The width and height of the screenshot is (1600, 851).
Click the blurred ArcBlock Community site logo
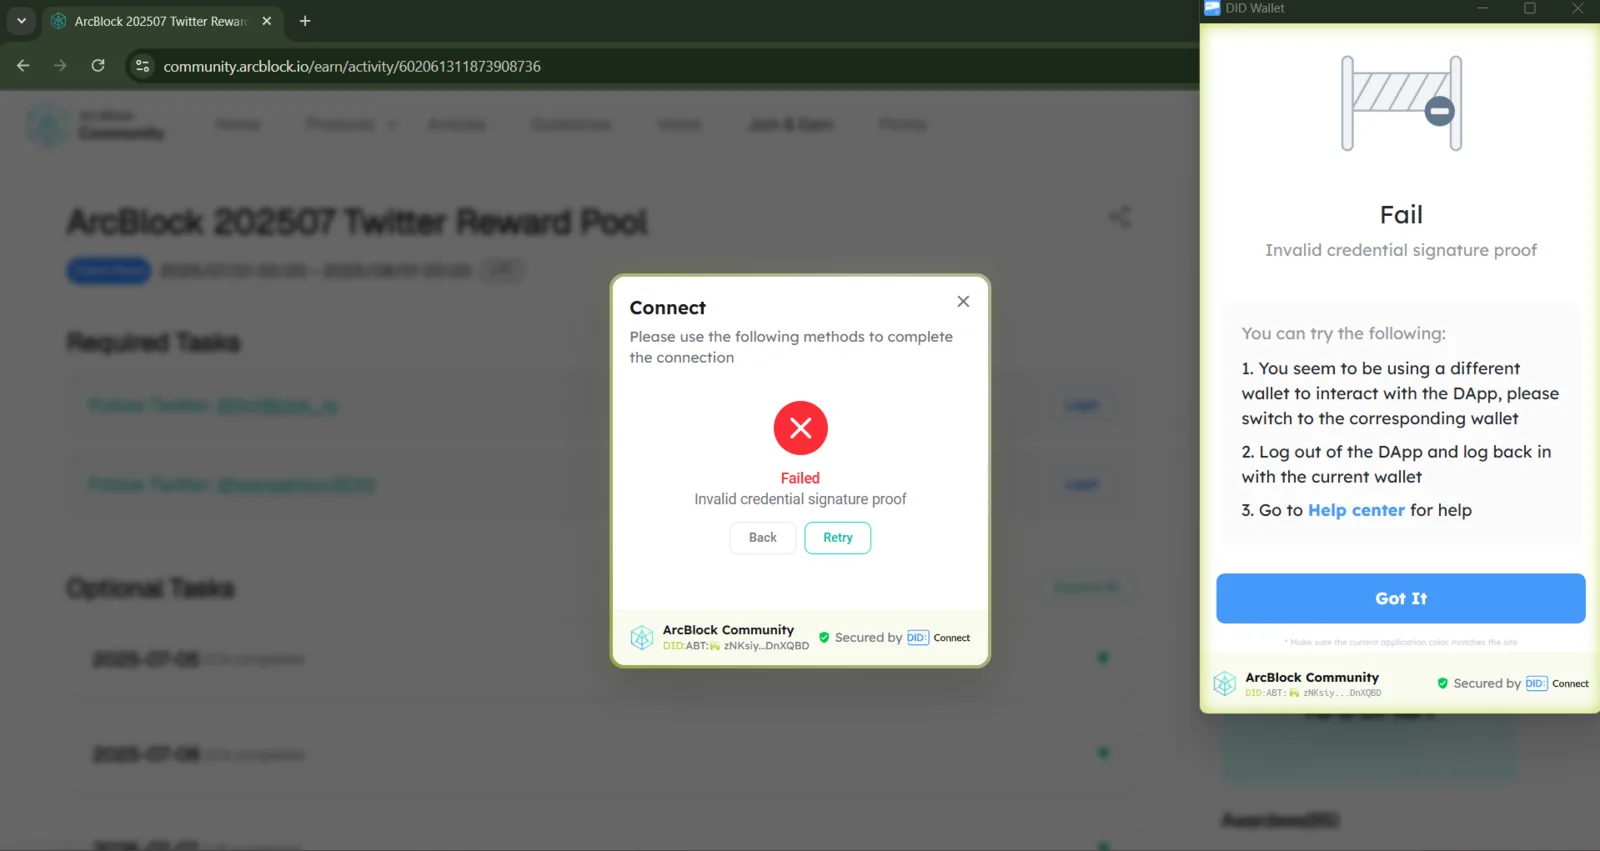pyautogui.click(x=95, y=126)
